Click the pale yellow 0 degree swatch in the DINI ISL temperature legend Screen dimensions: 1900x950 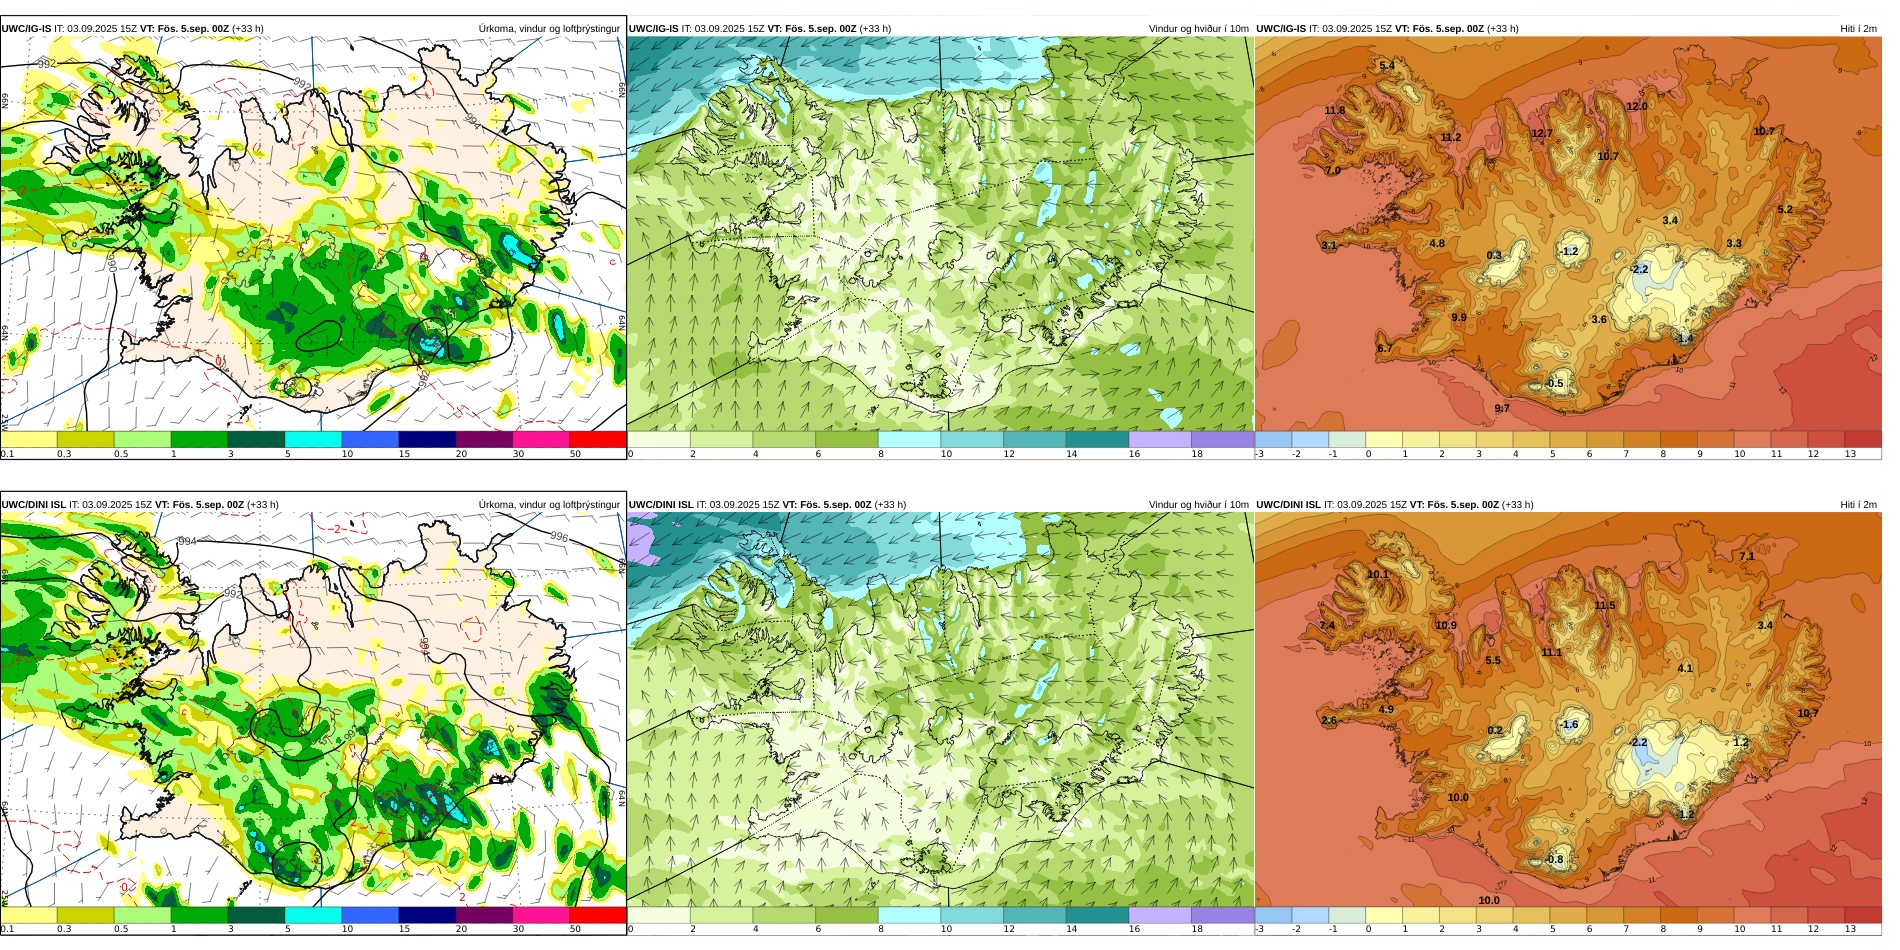coord(1384,915)
